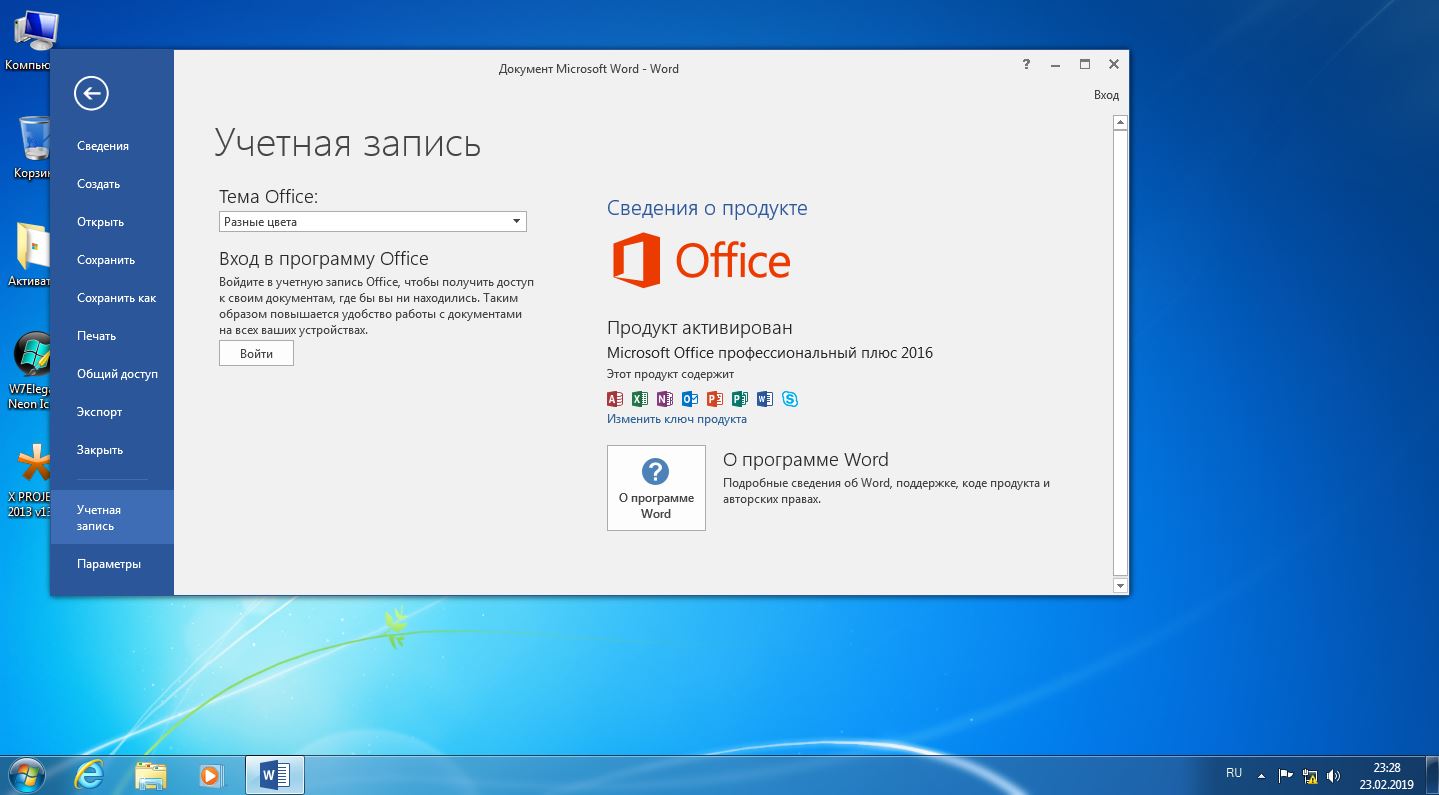Click the Продукт активирован text
Screen dimensions: 1439x795
(x=700, y=327)
